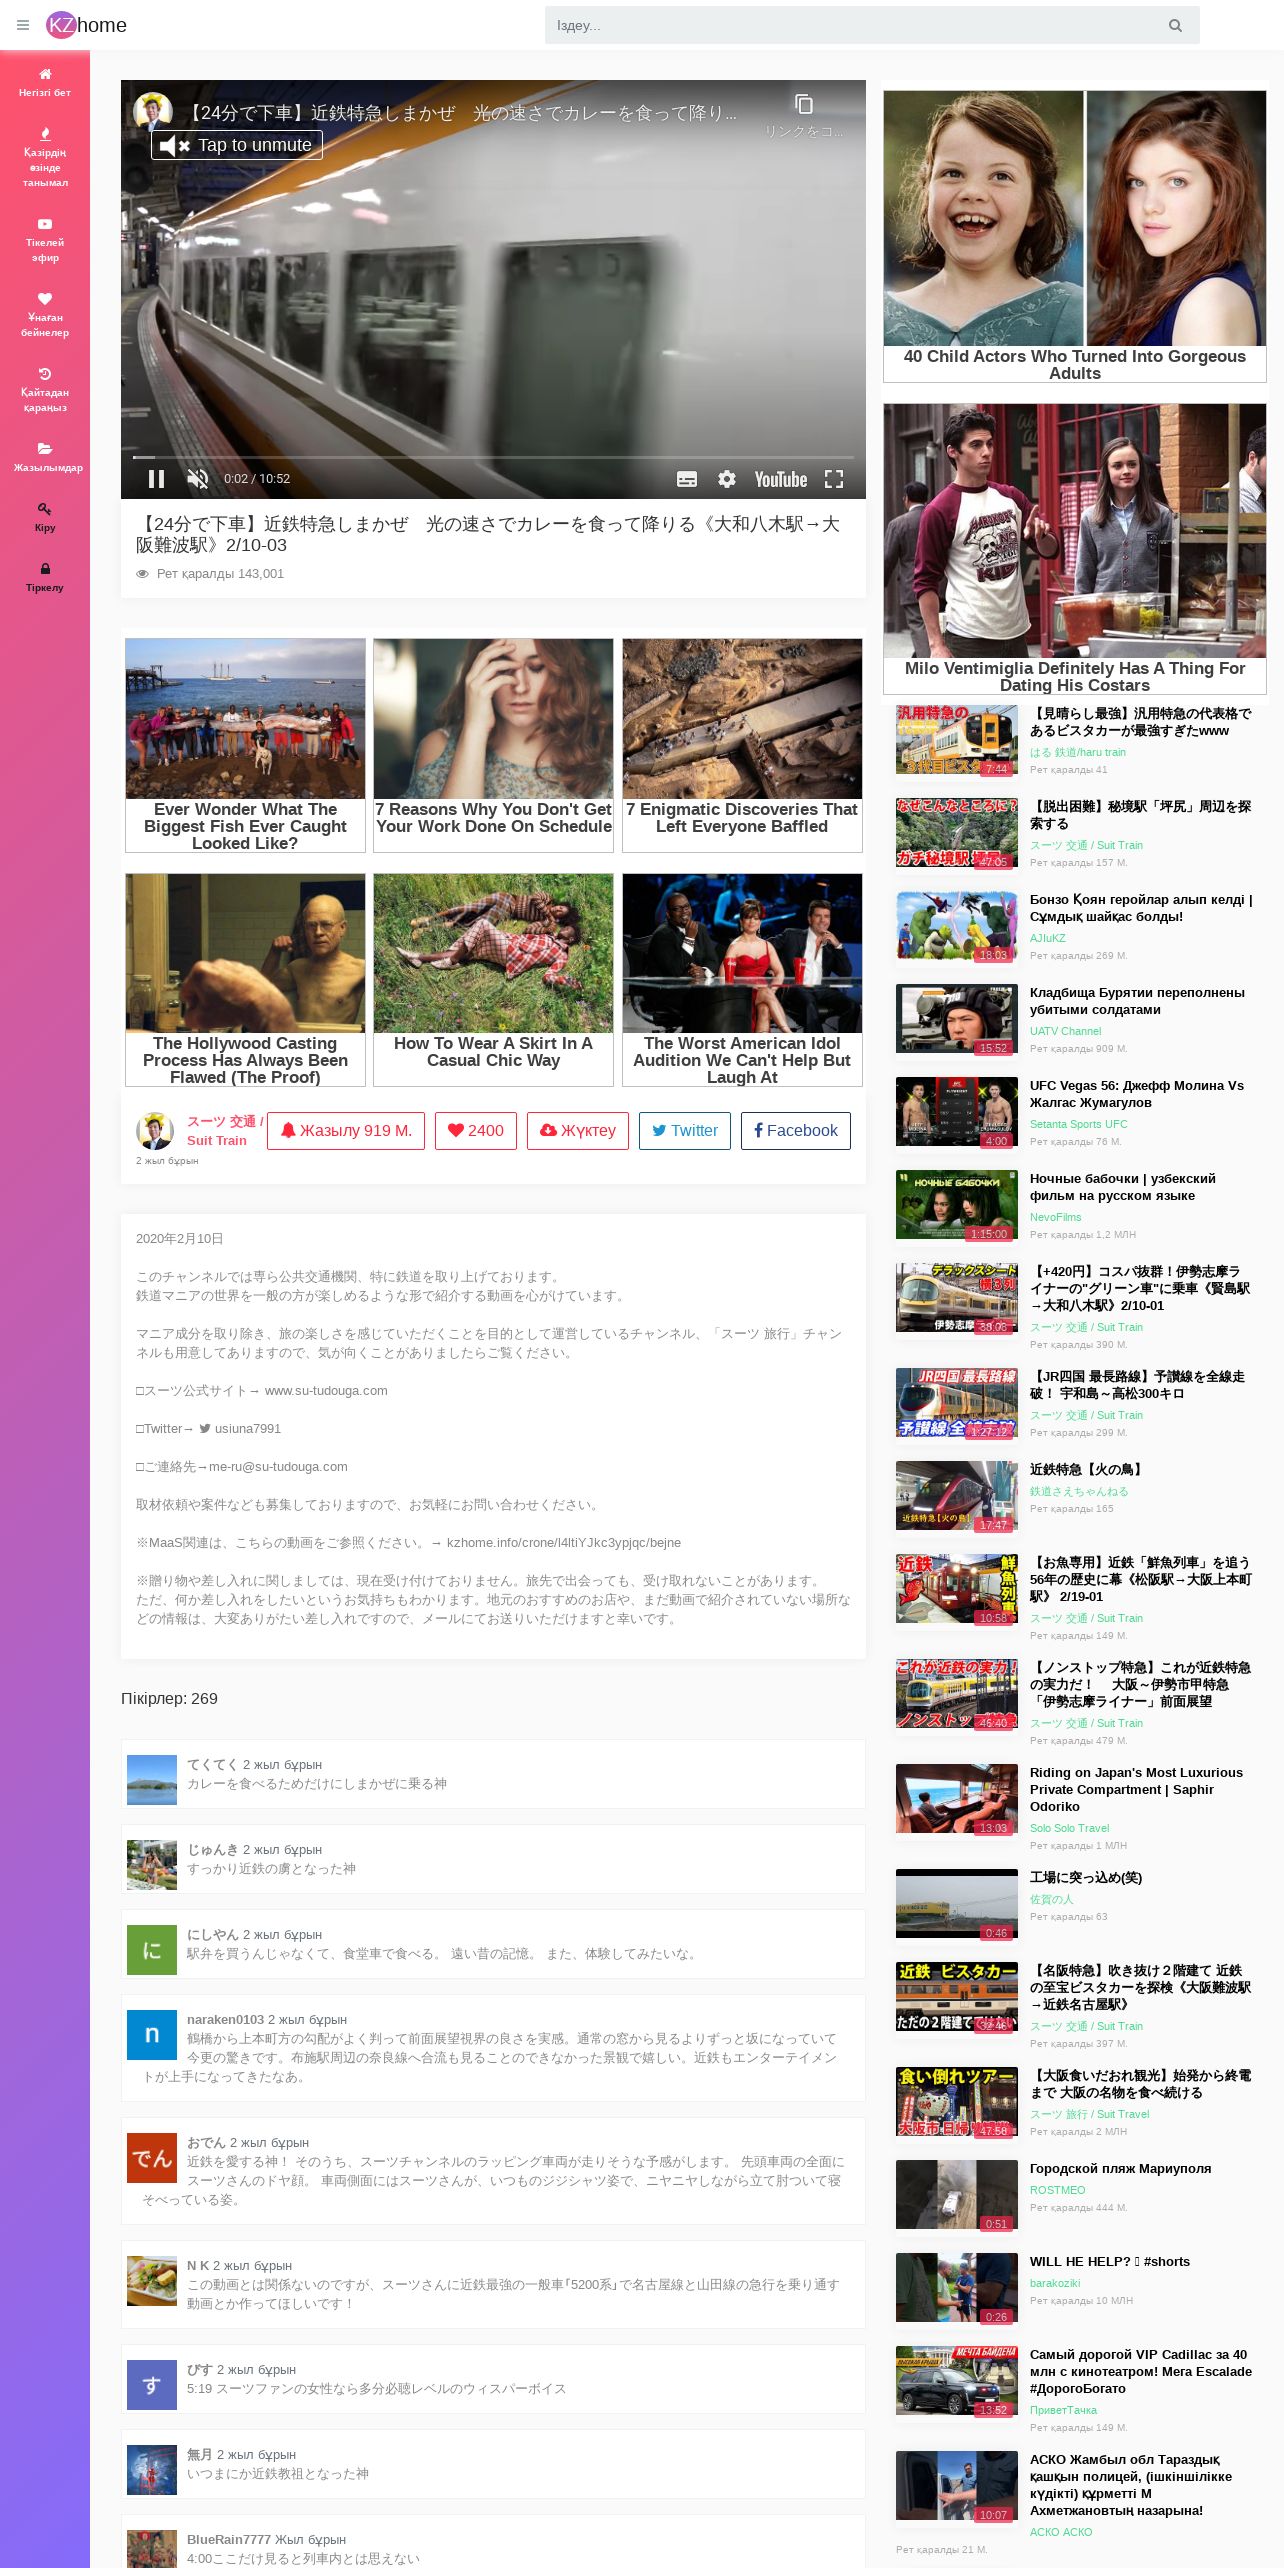Open Самый дорогой VIP Cadillac video
The width and height of the screenshot is (1284, 2568).
click(1141, 2371)
